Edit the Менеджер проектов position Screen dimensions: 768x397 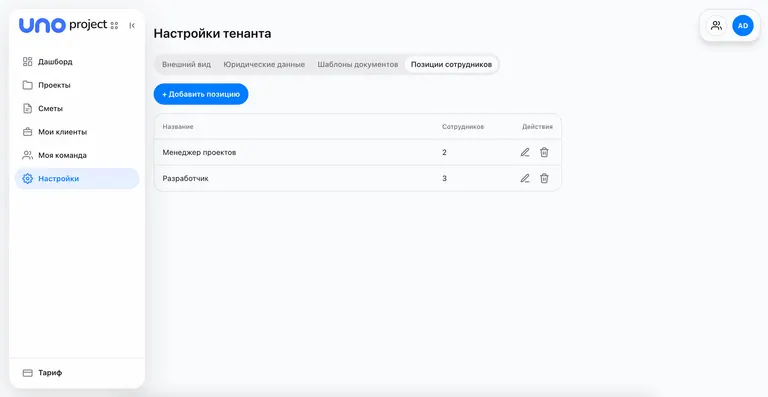coord(525,152)
